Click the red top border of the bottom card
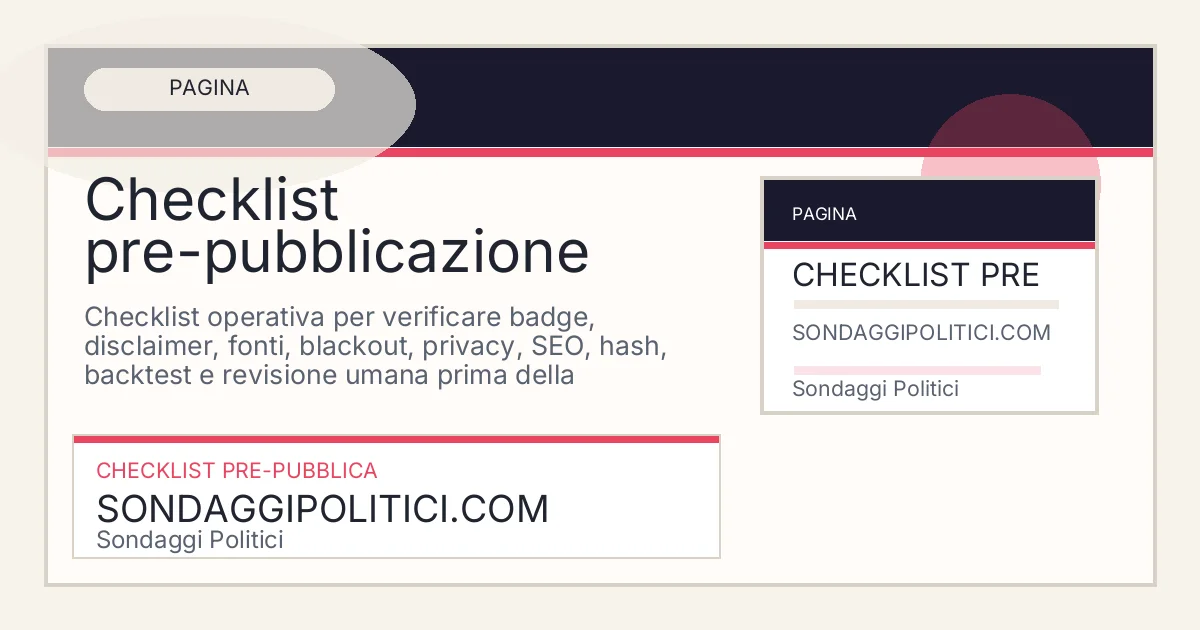 click(x=396, y=439)
